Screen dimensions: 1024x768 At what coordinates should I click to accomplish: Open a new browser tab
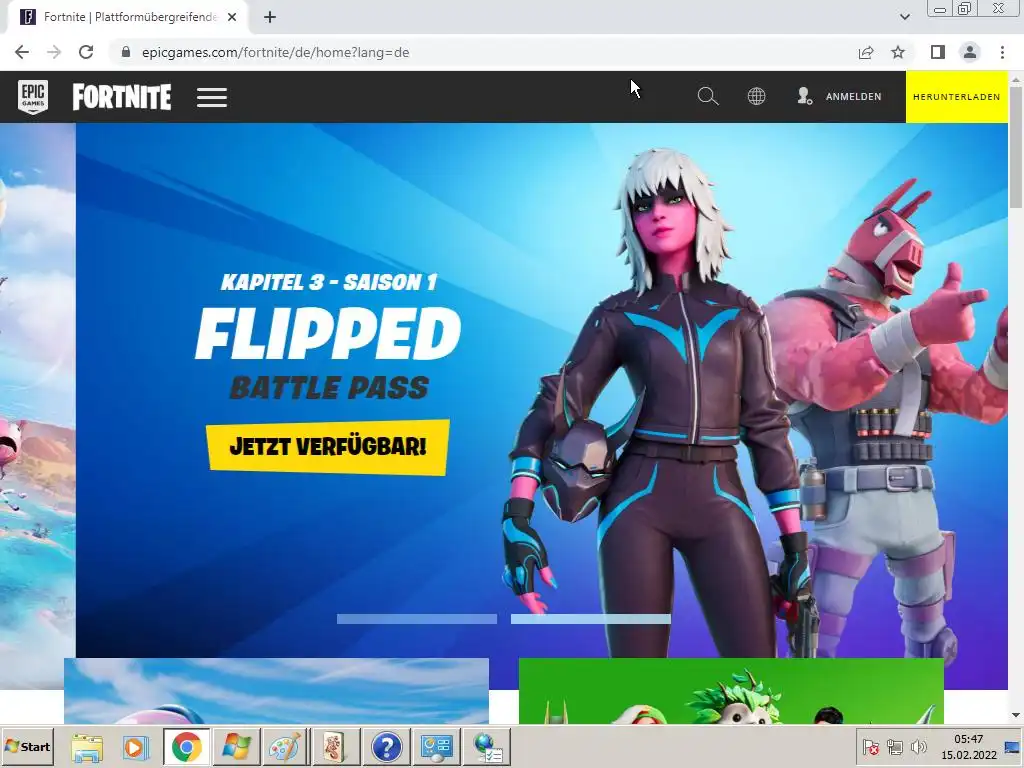click(x=270, y=17)
